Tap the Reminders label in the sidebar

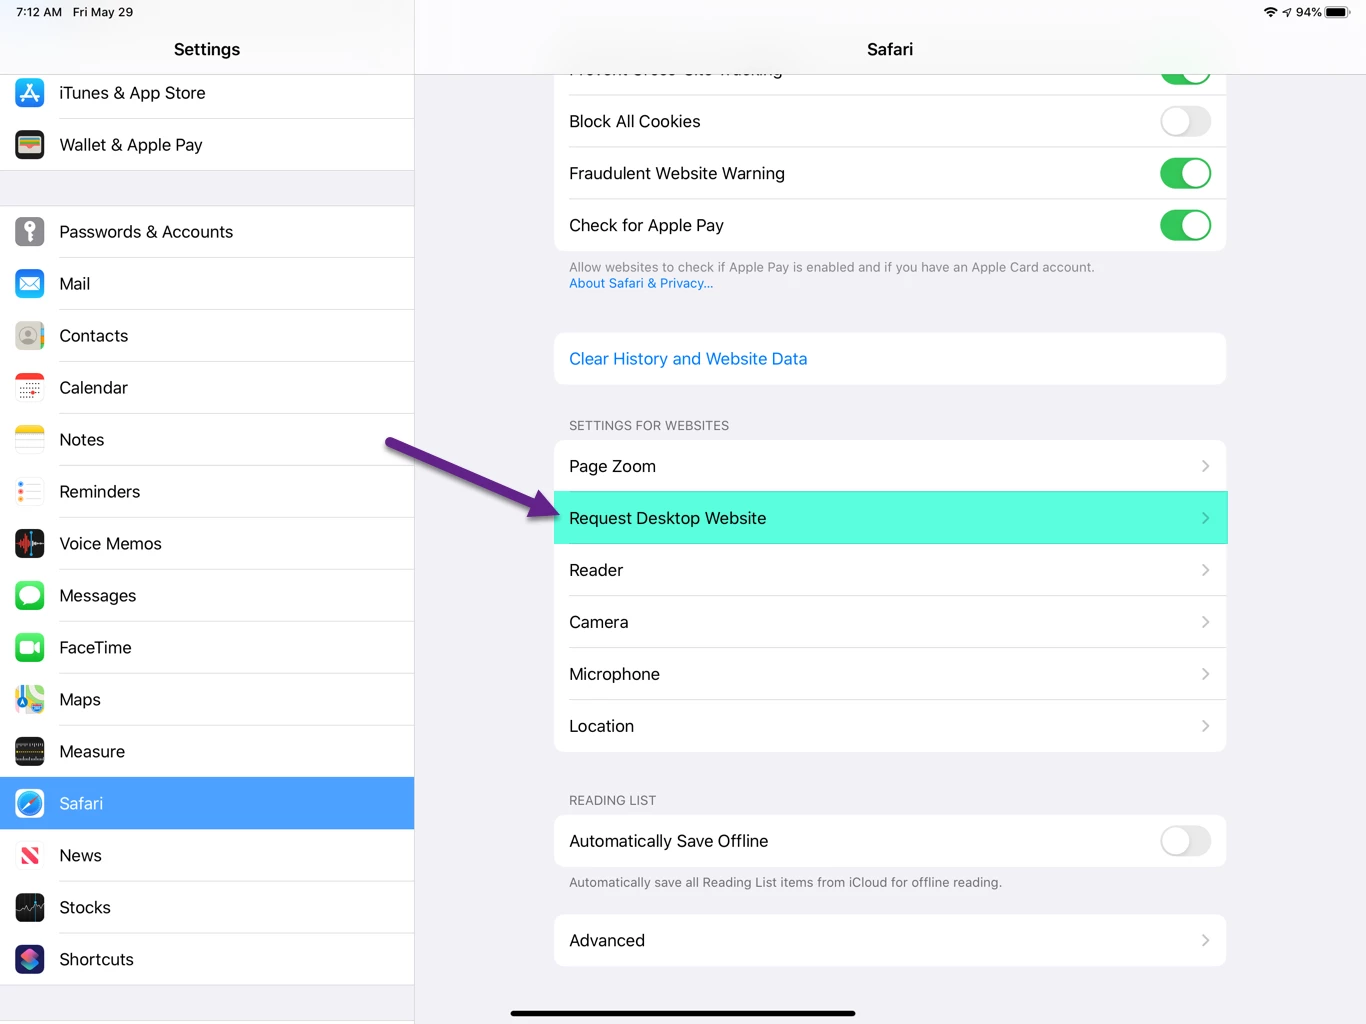pyautogui.click(x=100, y=492)
